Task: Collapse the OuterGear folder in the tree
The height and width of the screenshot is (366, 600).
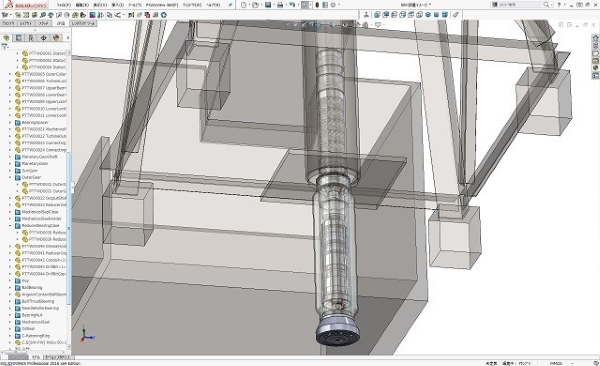Action: 10,177
